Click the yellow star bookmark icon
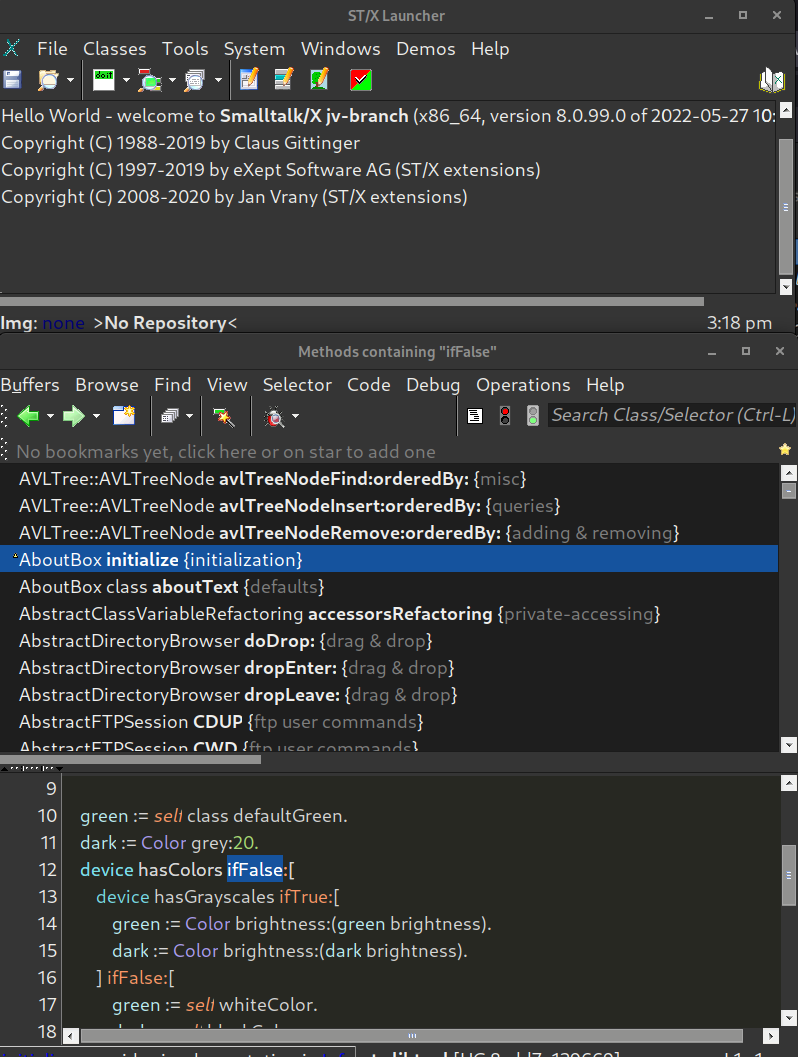 785,450
